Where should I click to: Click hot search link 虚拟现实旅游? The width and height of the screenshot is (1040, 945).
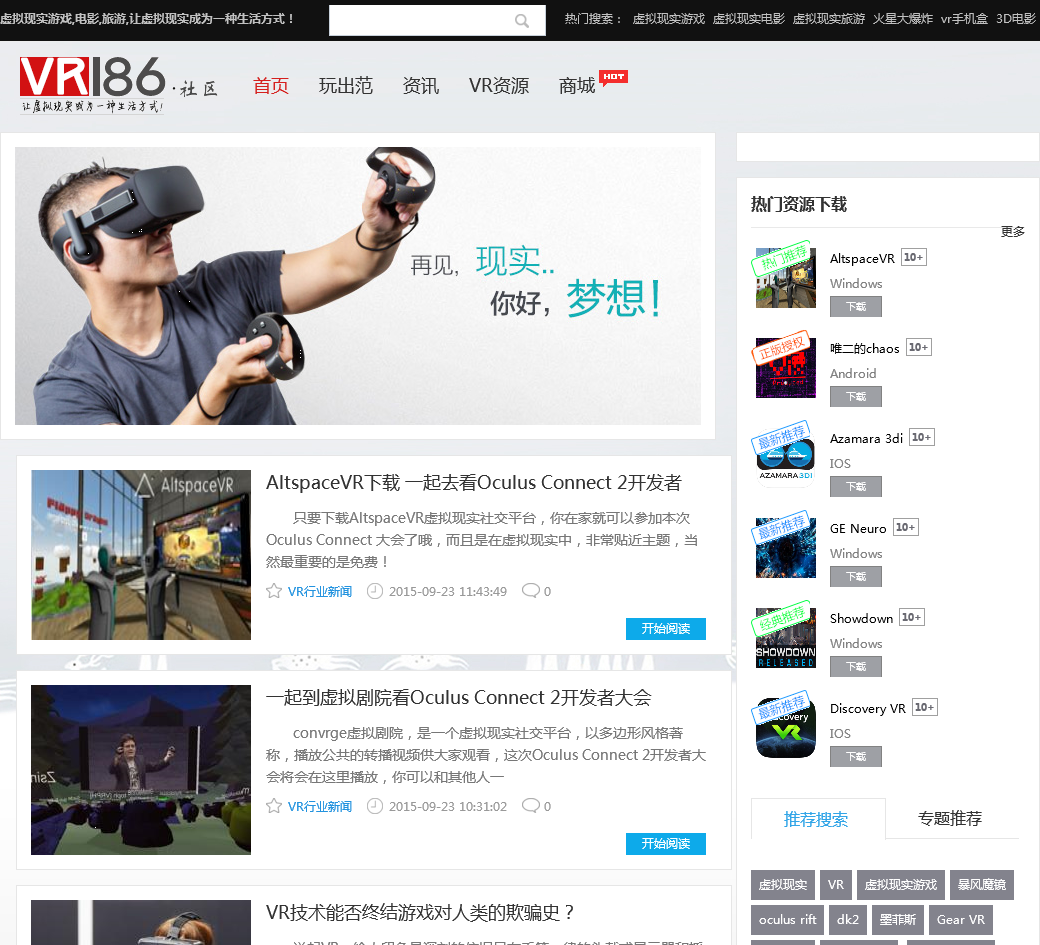point(829,19)
